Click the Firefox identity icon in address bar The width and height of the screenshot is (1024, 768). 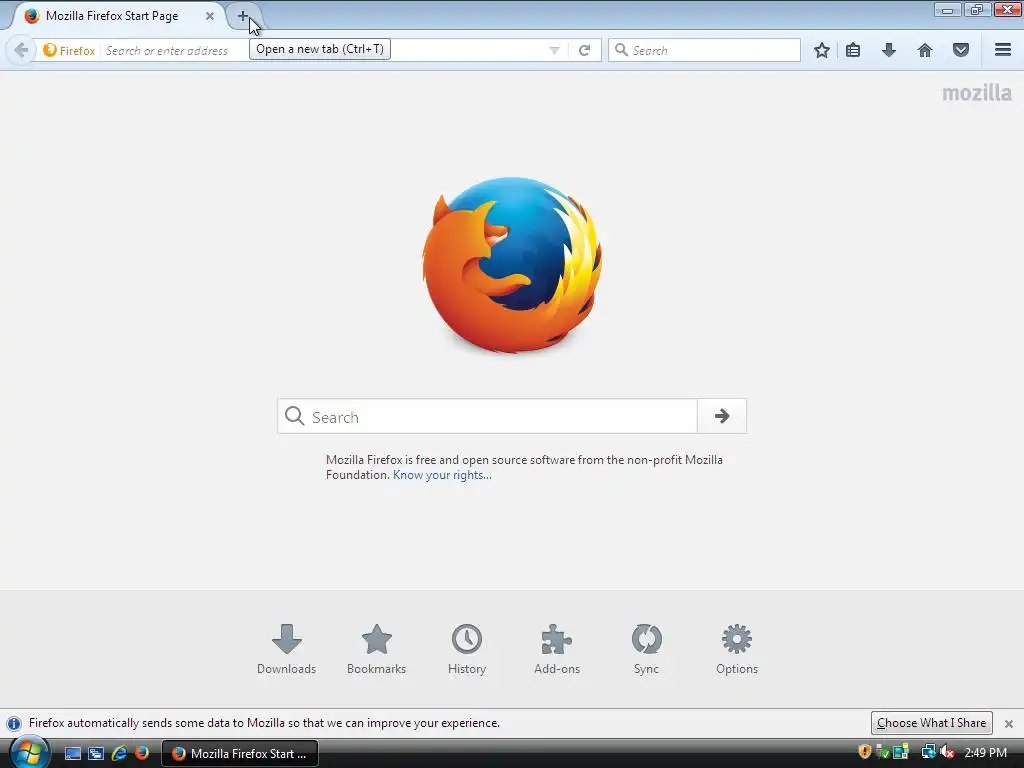click(50, 50)
